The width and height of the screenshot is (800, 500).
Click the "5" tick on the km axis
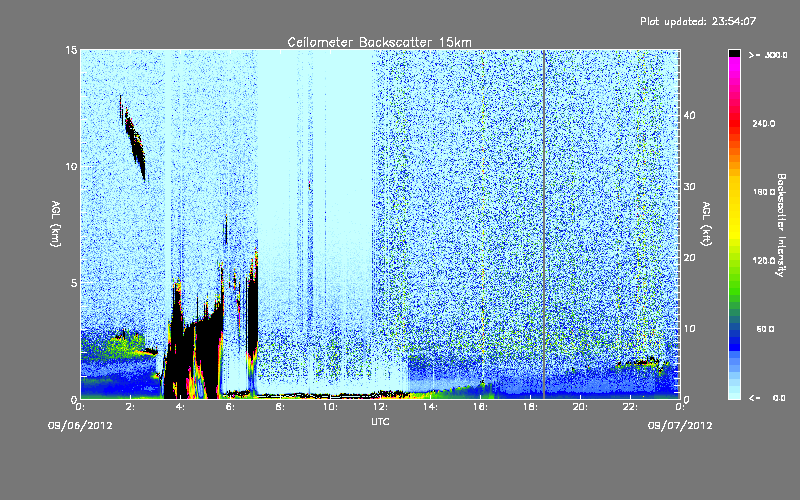coord(74,283)
